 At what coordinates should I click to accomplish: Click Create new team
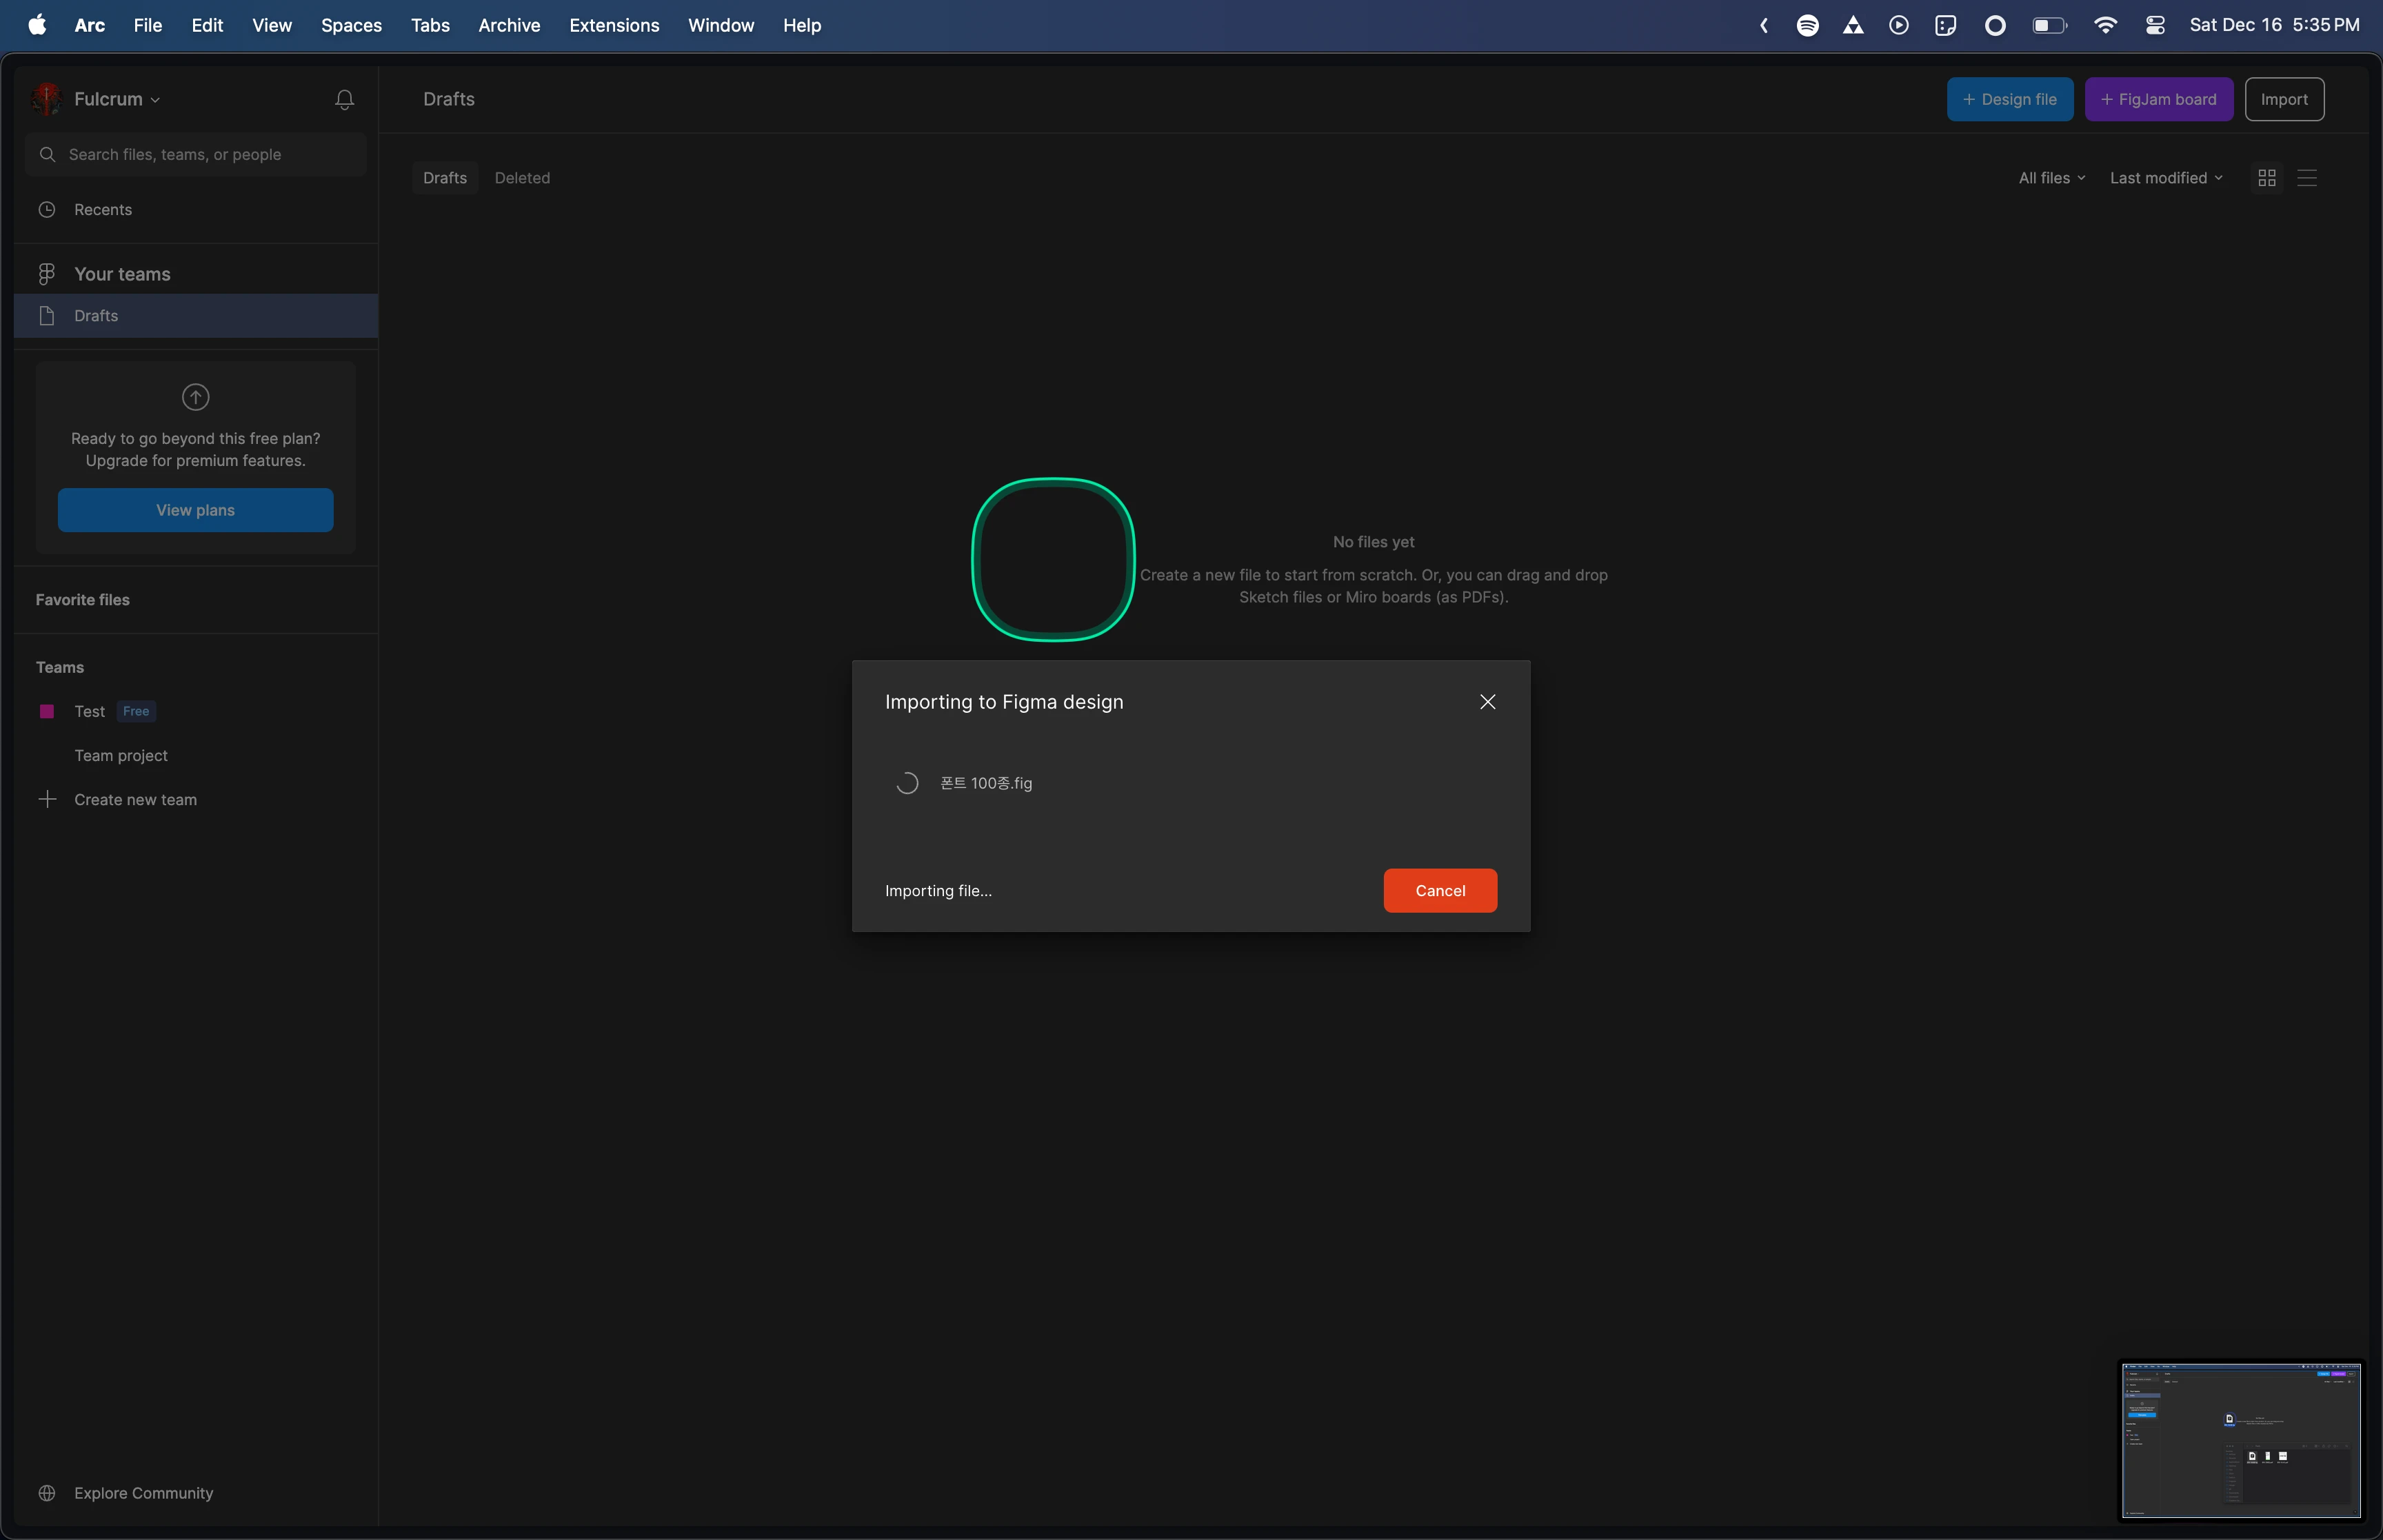click(x=135, y=799)
